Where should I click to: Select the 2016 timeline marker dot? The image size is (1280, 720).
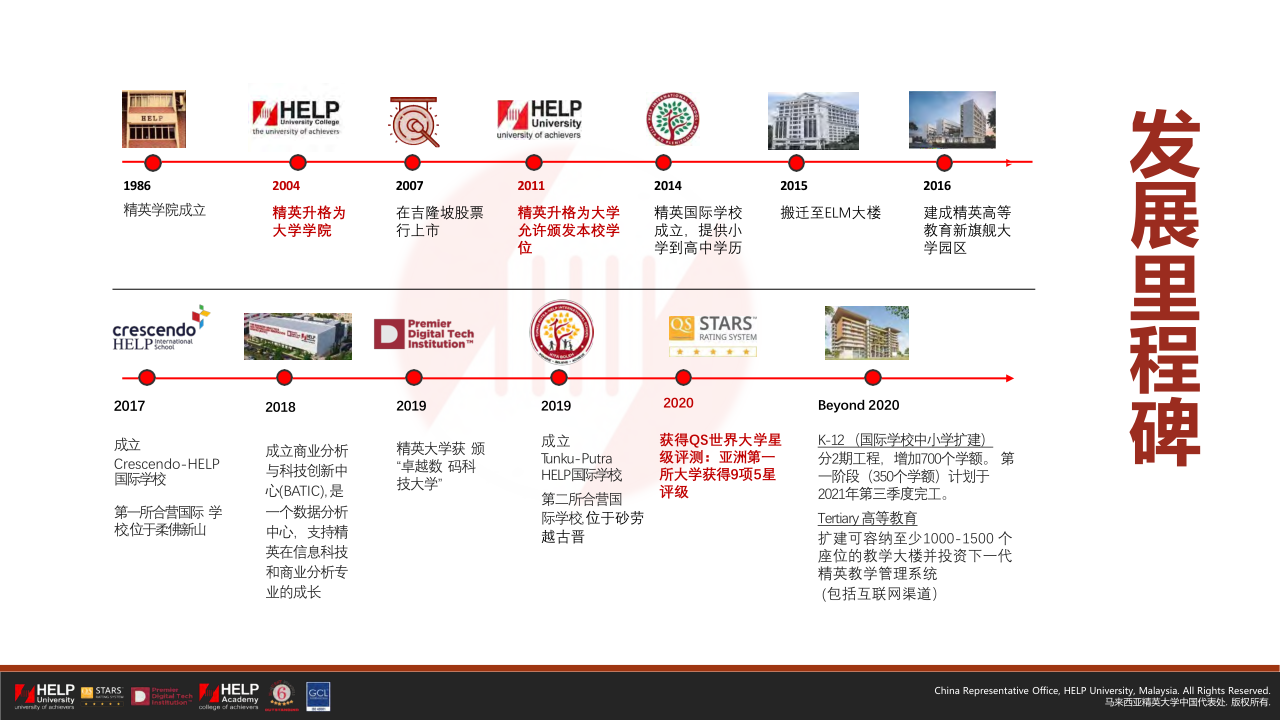[943, 162]
